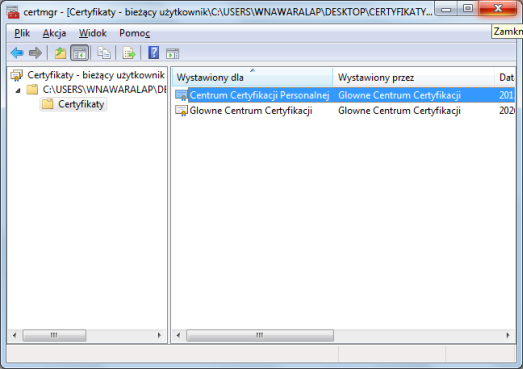Select the Glowne Centrum Certyfikacji certificate row
Viewport: 523px width, 369px height.
345,110
